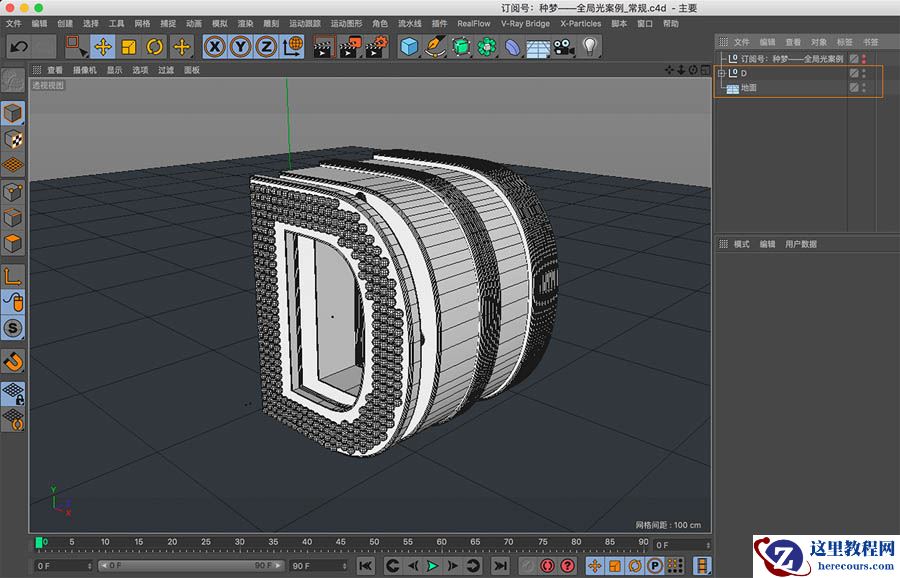900x578 pixels.
Task: Toggle the X-axis lock
Action: pos(216,45)
